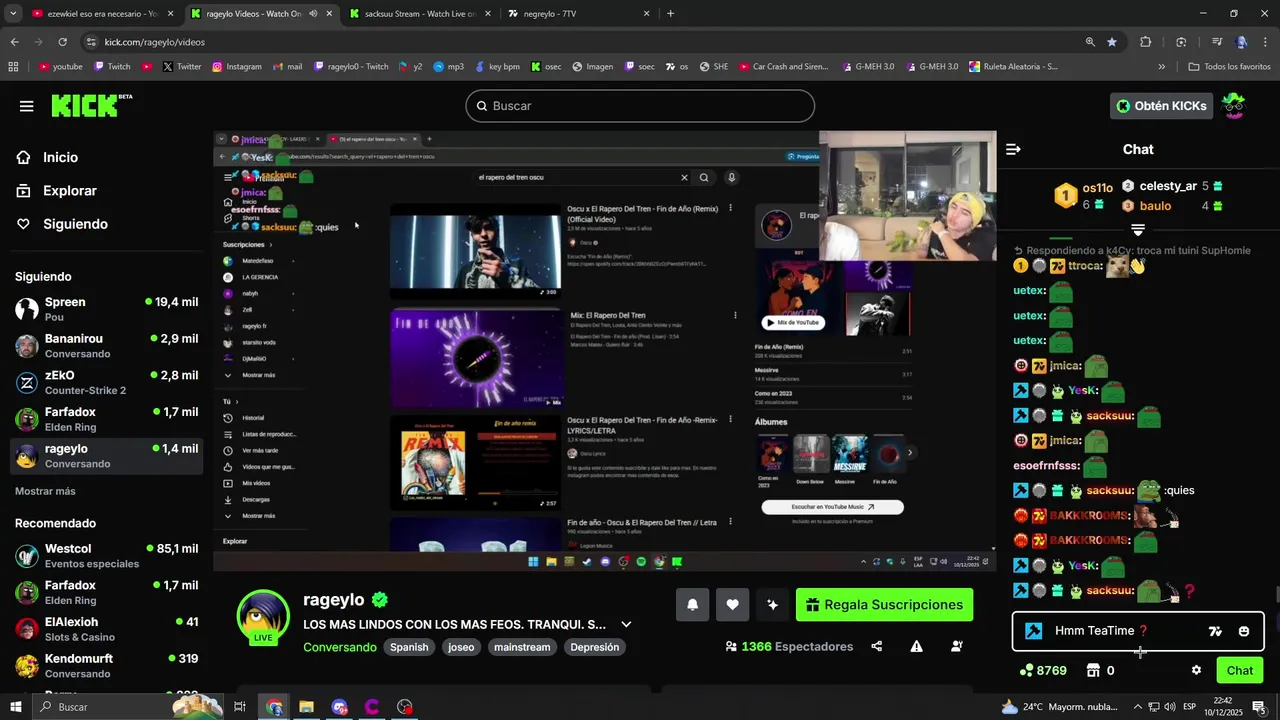This screenshot has height=720, width=1280.
Task: Expand hidden bookmarks overflow chevron
Action: click(x=1161, y=67)
